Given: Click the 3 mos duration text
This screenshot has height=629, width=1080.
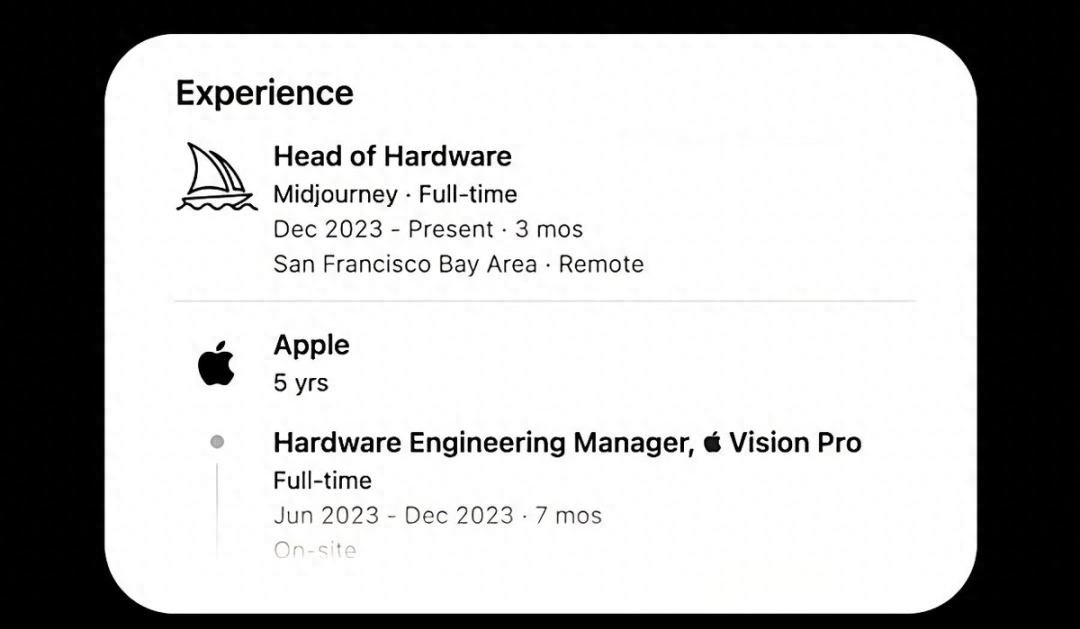Looking at the screenshot, I should pos(549,229).
